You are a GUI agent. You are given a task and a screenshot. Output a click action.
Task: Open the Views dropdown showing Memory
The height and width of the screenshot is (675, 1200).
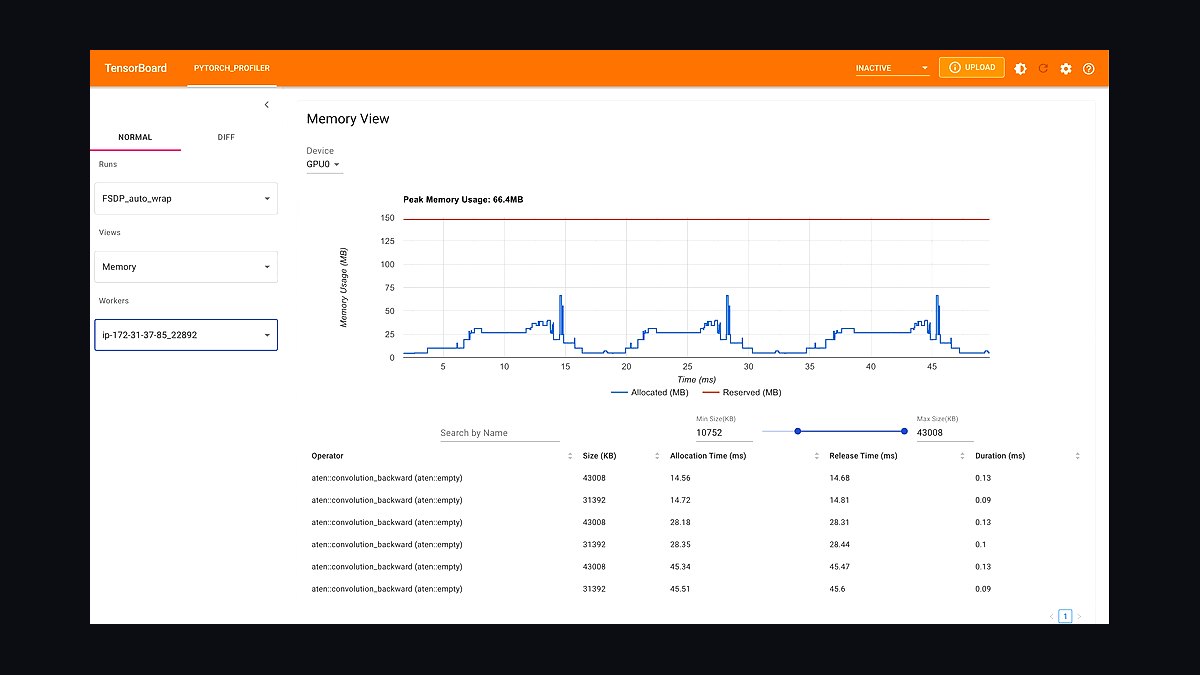click(186, 267)
